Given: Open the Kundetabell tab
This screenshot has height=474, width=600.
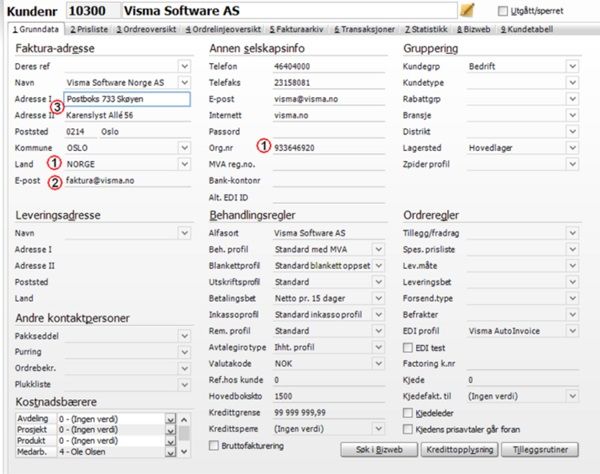Looking at the screenshot, I should pyautogui.click(x=527, y=29).
